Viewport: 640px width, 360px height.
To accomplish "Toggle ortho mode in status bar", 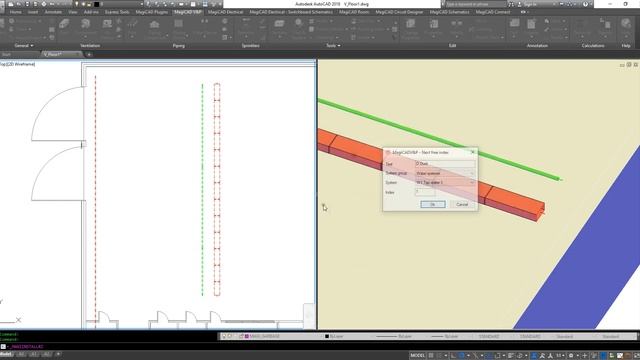I will (x=453, y=356).
